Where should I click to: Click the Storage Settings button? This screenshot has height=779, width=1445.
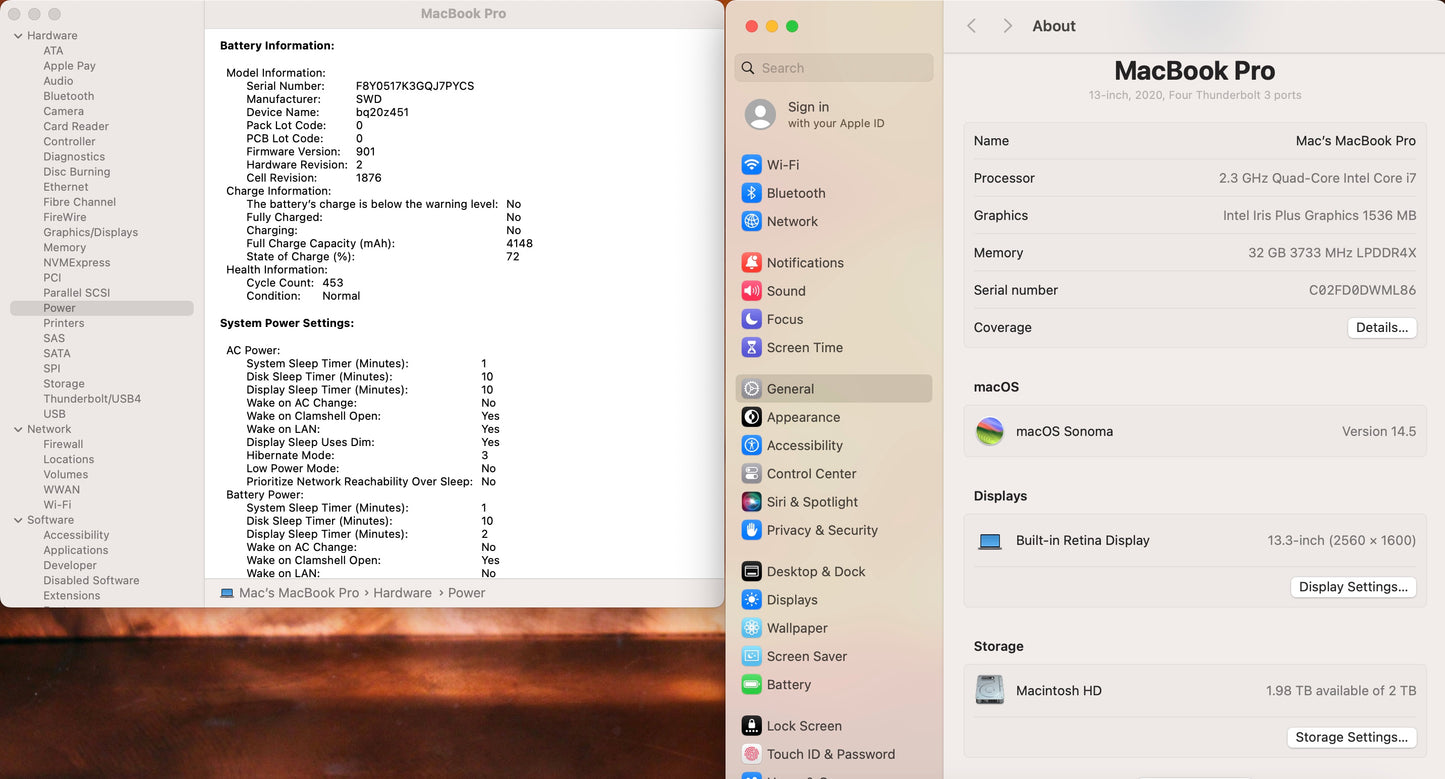pos(1351,737)
